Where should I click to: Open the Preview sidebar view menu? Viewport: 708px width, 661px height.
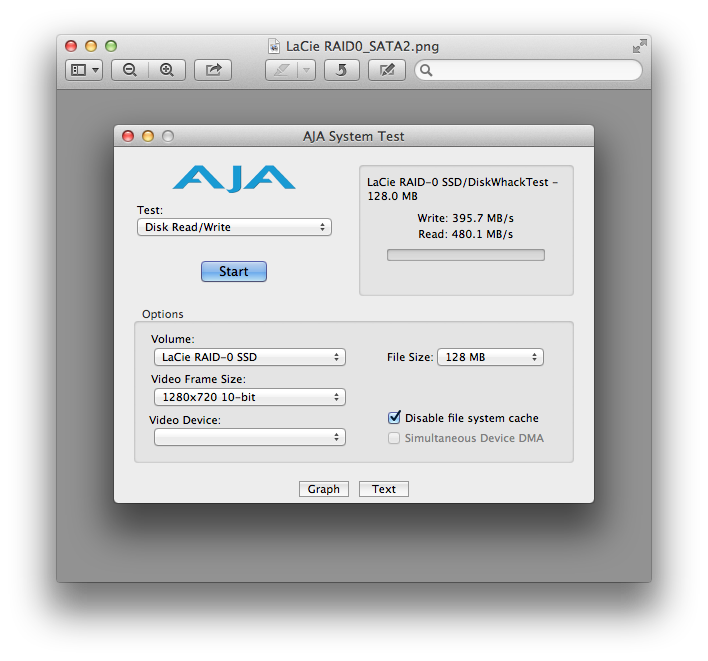[x=84, y=70]
